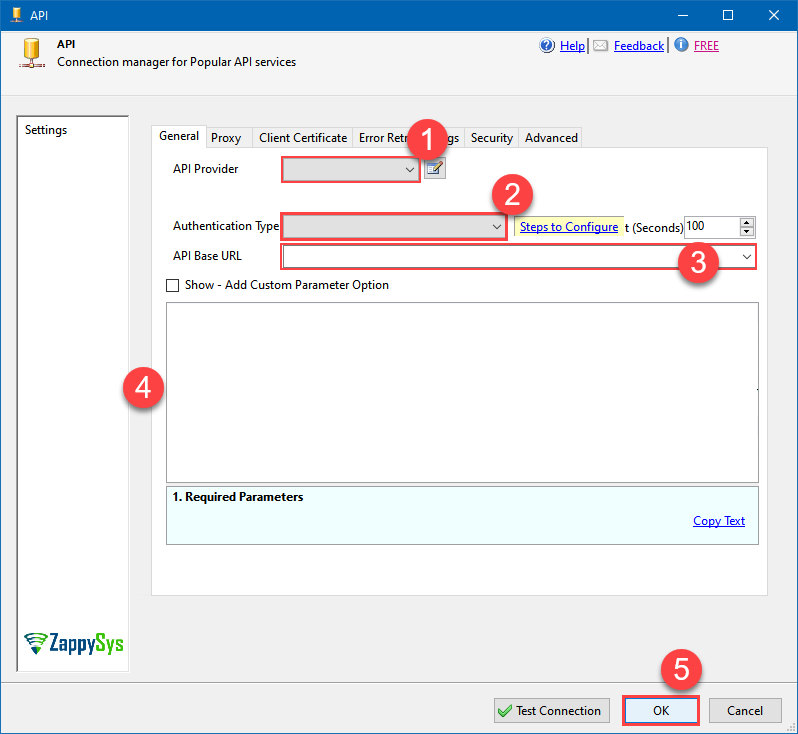Open the Error Retry Settings tab
Screen dimensions: 798x734
(x=409, y=138)
